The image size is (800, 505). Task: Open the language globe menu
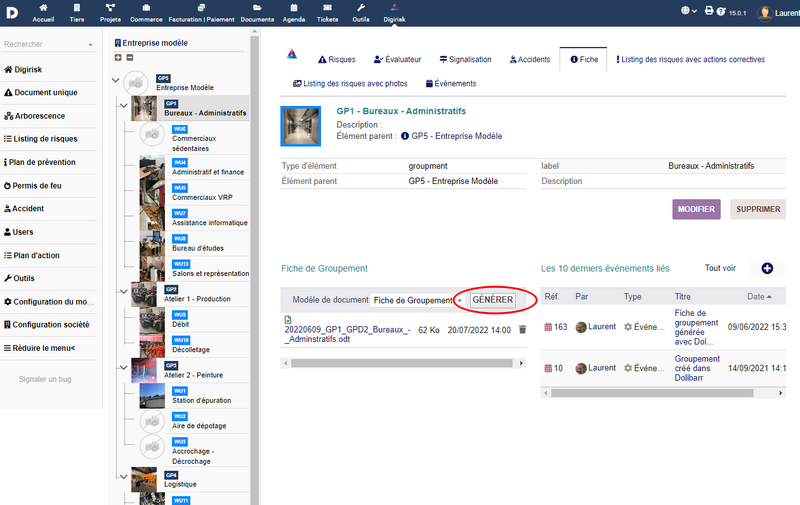688,11
